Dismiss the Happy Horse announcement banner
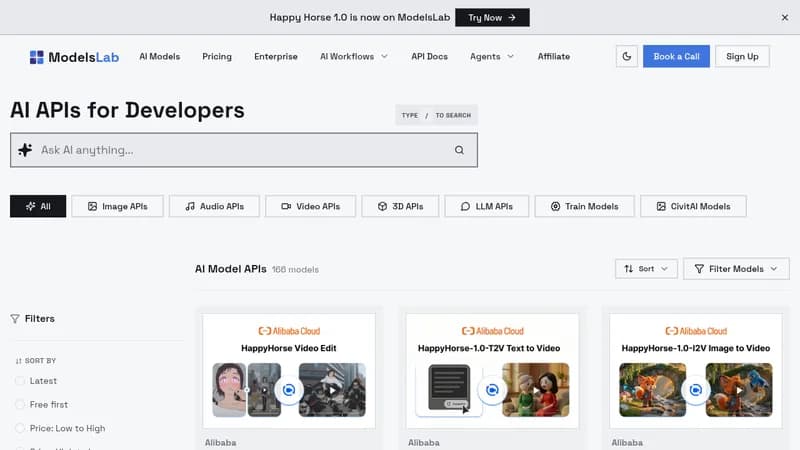 click(x=785, y=17)
